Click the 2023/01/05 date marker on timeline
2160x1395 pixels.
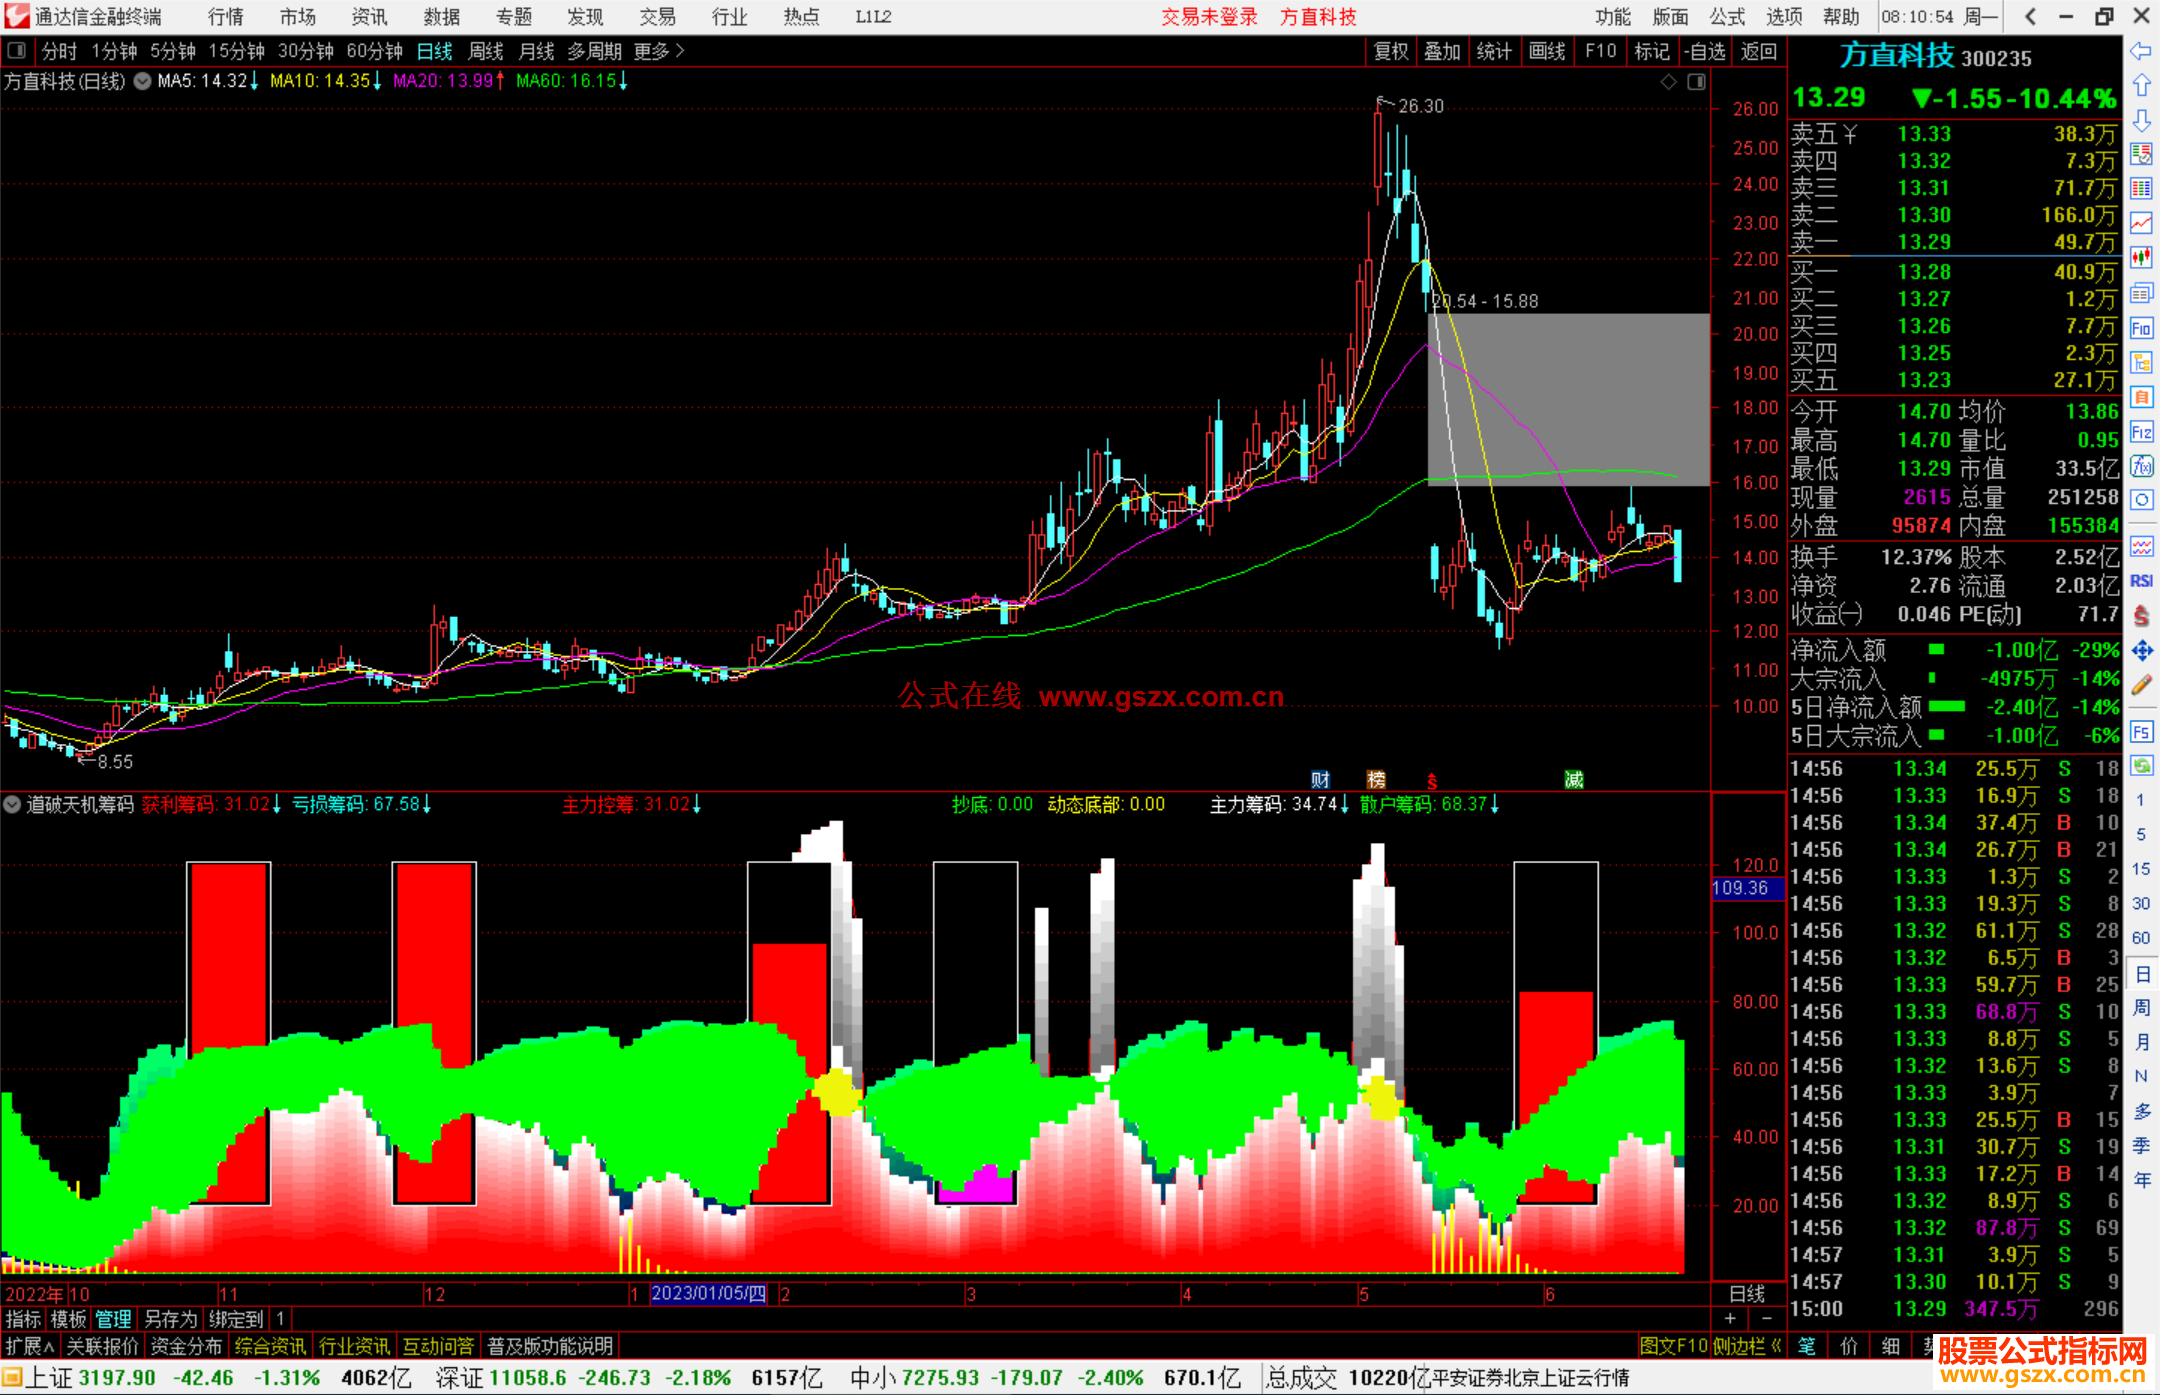click(x=708, y=1294)
